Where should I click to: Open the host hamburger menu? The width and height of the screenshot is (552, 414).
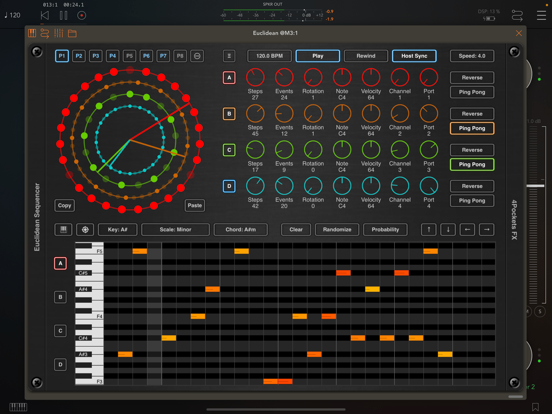point(541,15)
